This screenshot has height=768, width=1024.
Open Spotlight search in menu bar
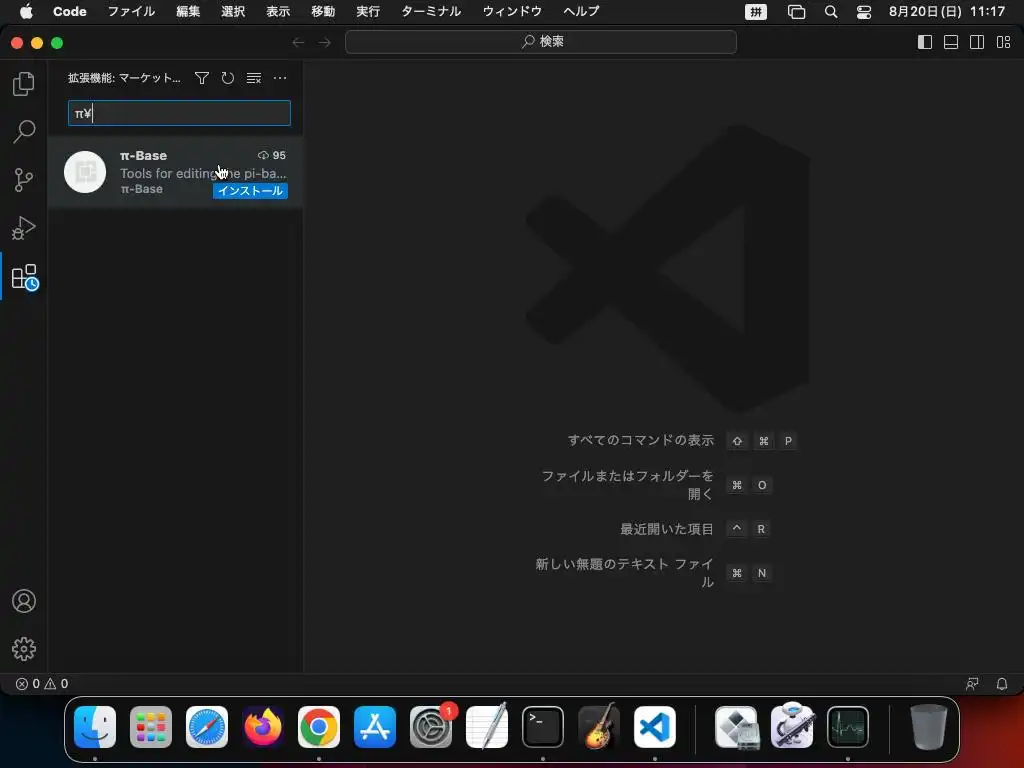tap(831, 12)
